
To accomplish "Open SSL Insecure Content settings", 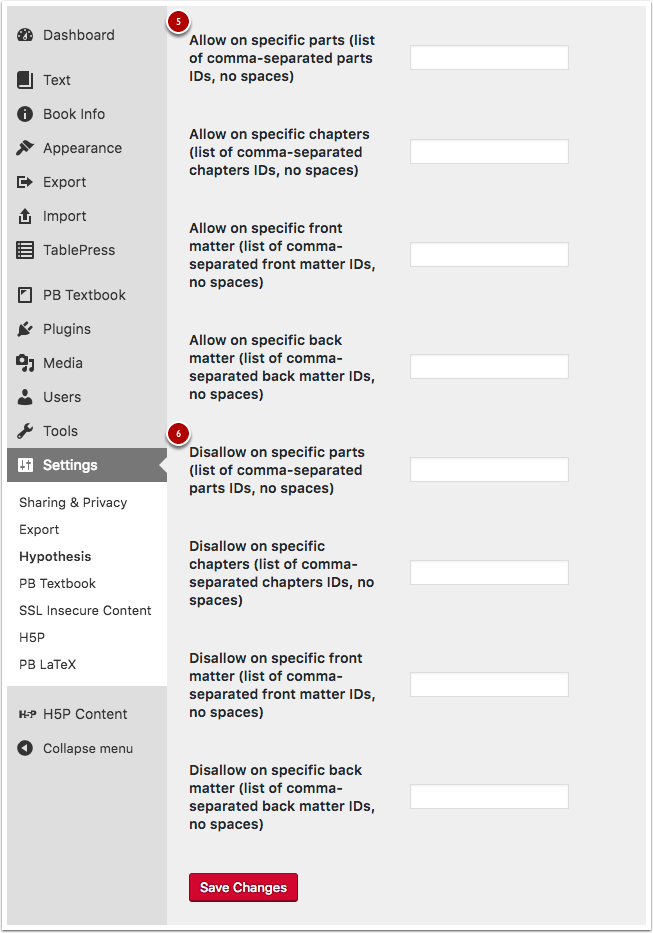I will 85,610.
